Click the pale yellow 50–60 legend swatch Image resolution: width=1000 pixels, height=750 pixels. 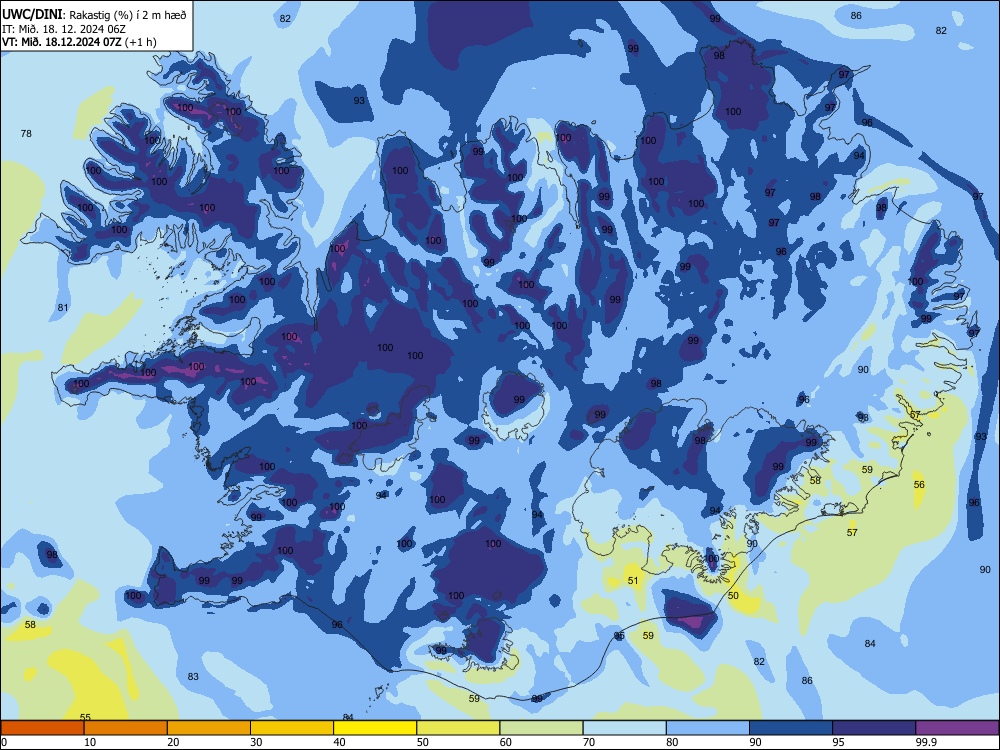click(x=458, y=728)
